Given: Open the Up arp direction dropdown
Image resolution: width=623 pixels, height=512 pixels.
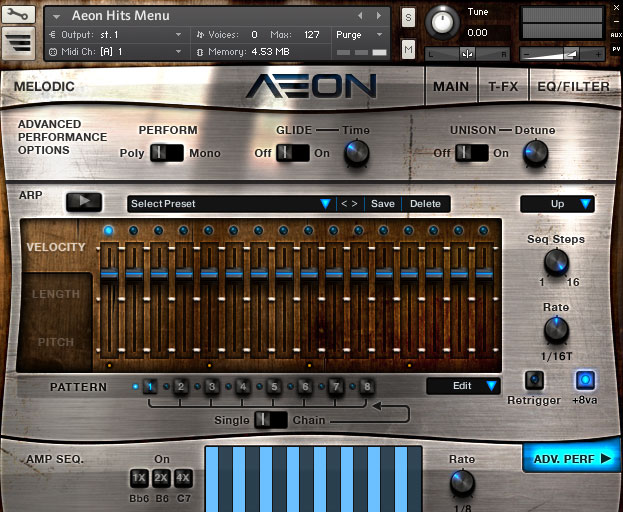Looking at the screenshot, I should [x=557, y=204].
